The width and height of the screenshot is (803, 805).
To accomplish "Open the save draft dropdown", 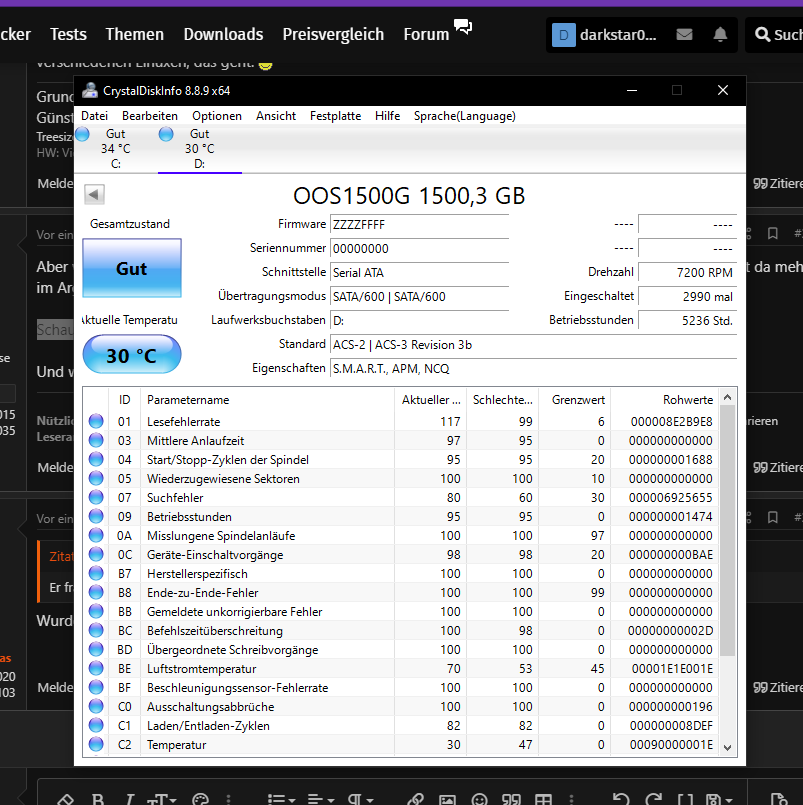I will point(721,799).
